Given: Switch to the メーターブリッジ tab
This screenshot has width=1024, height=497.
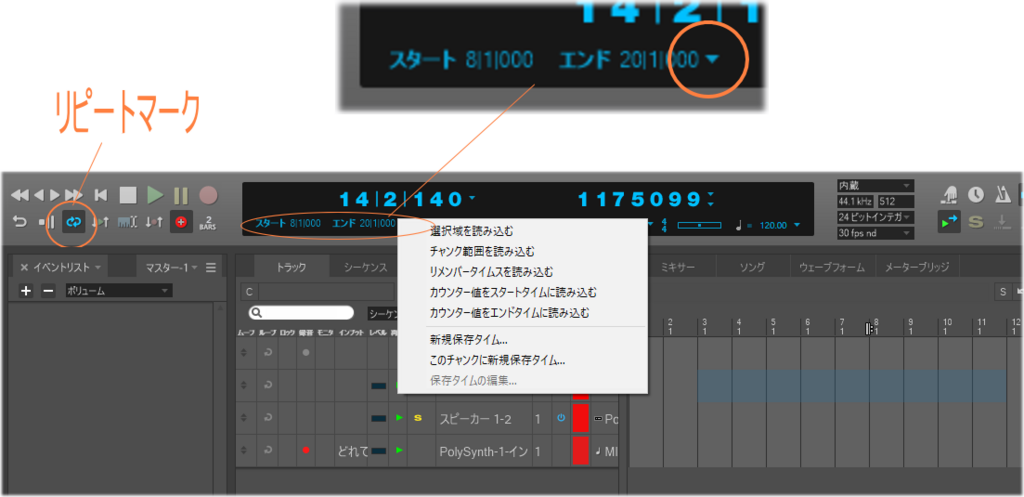Looking at the screenshot, I should tap(917, 267).
